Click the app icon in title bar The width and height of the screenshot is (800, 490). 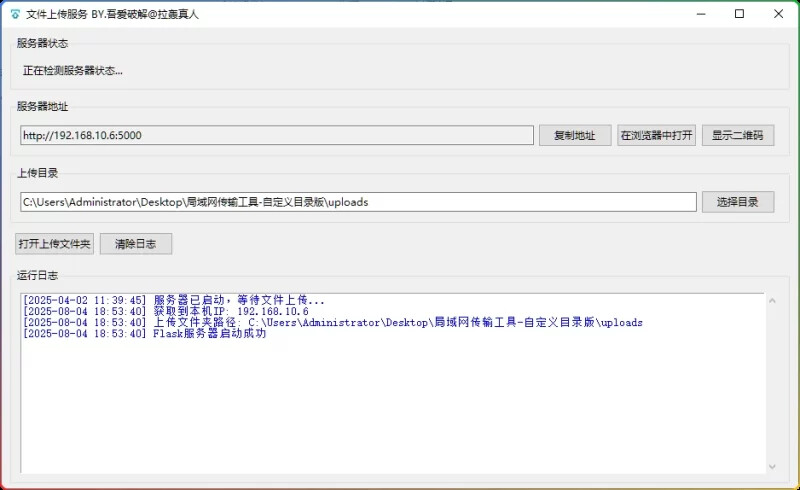click(15, 15)
